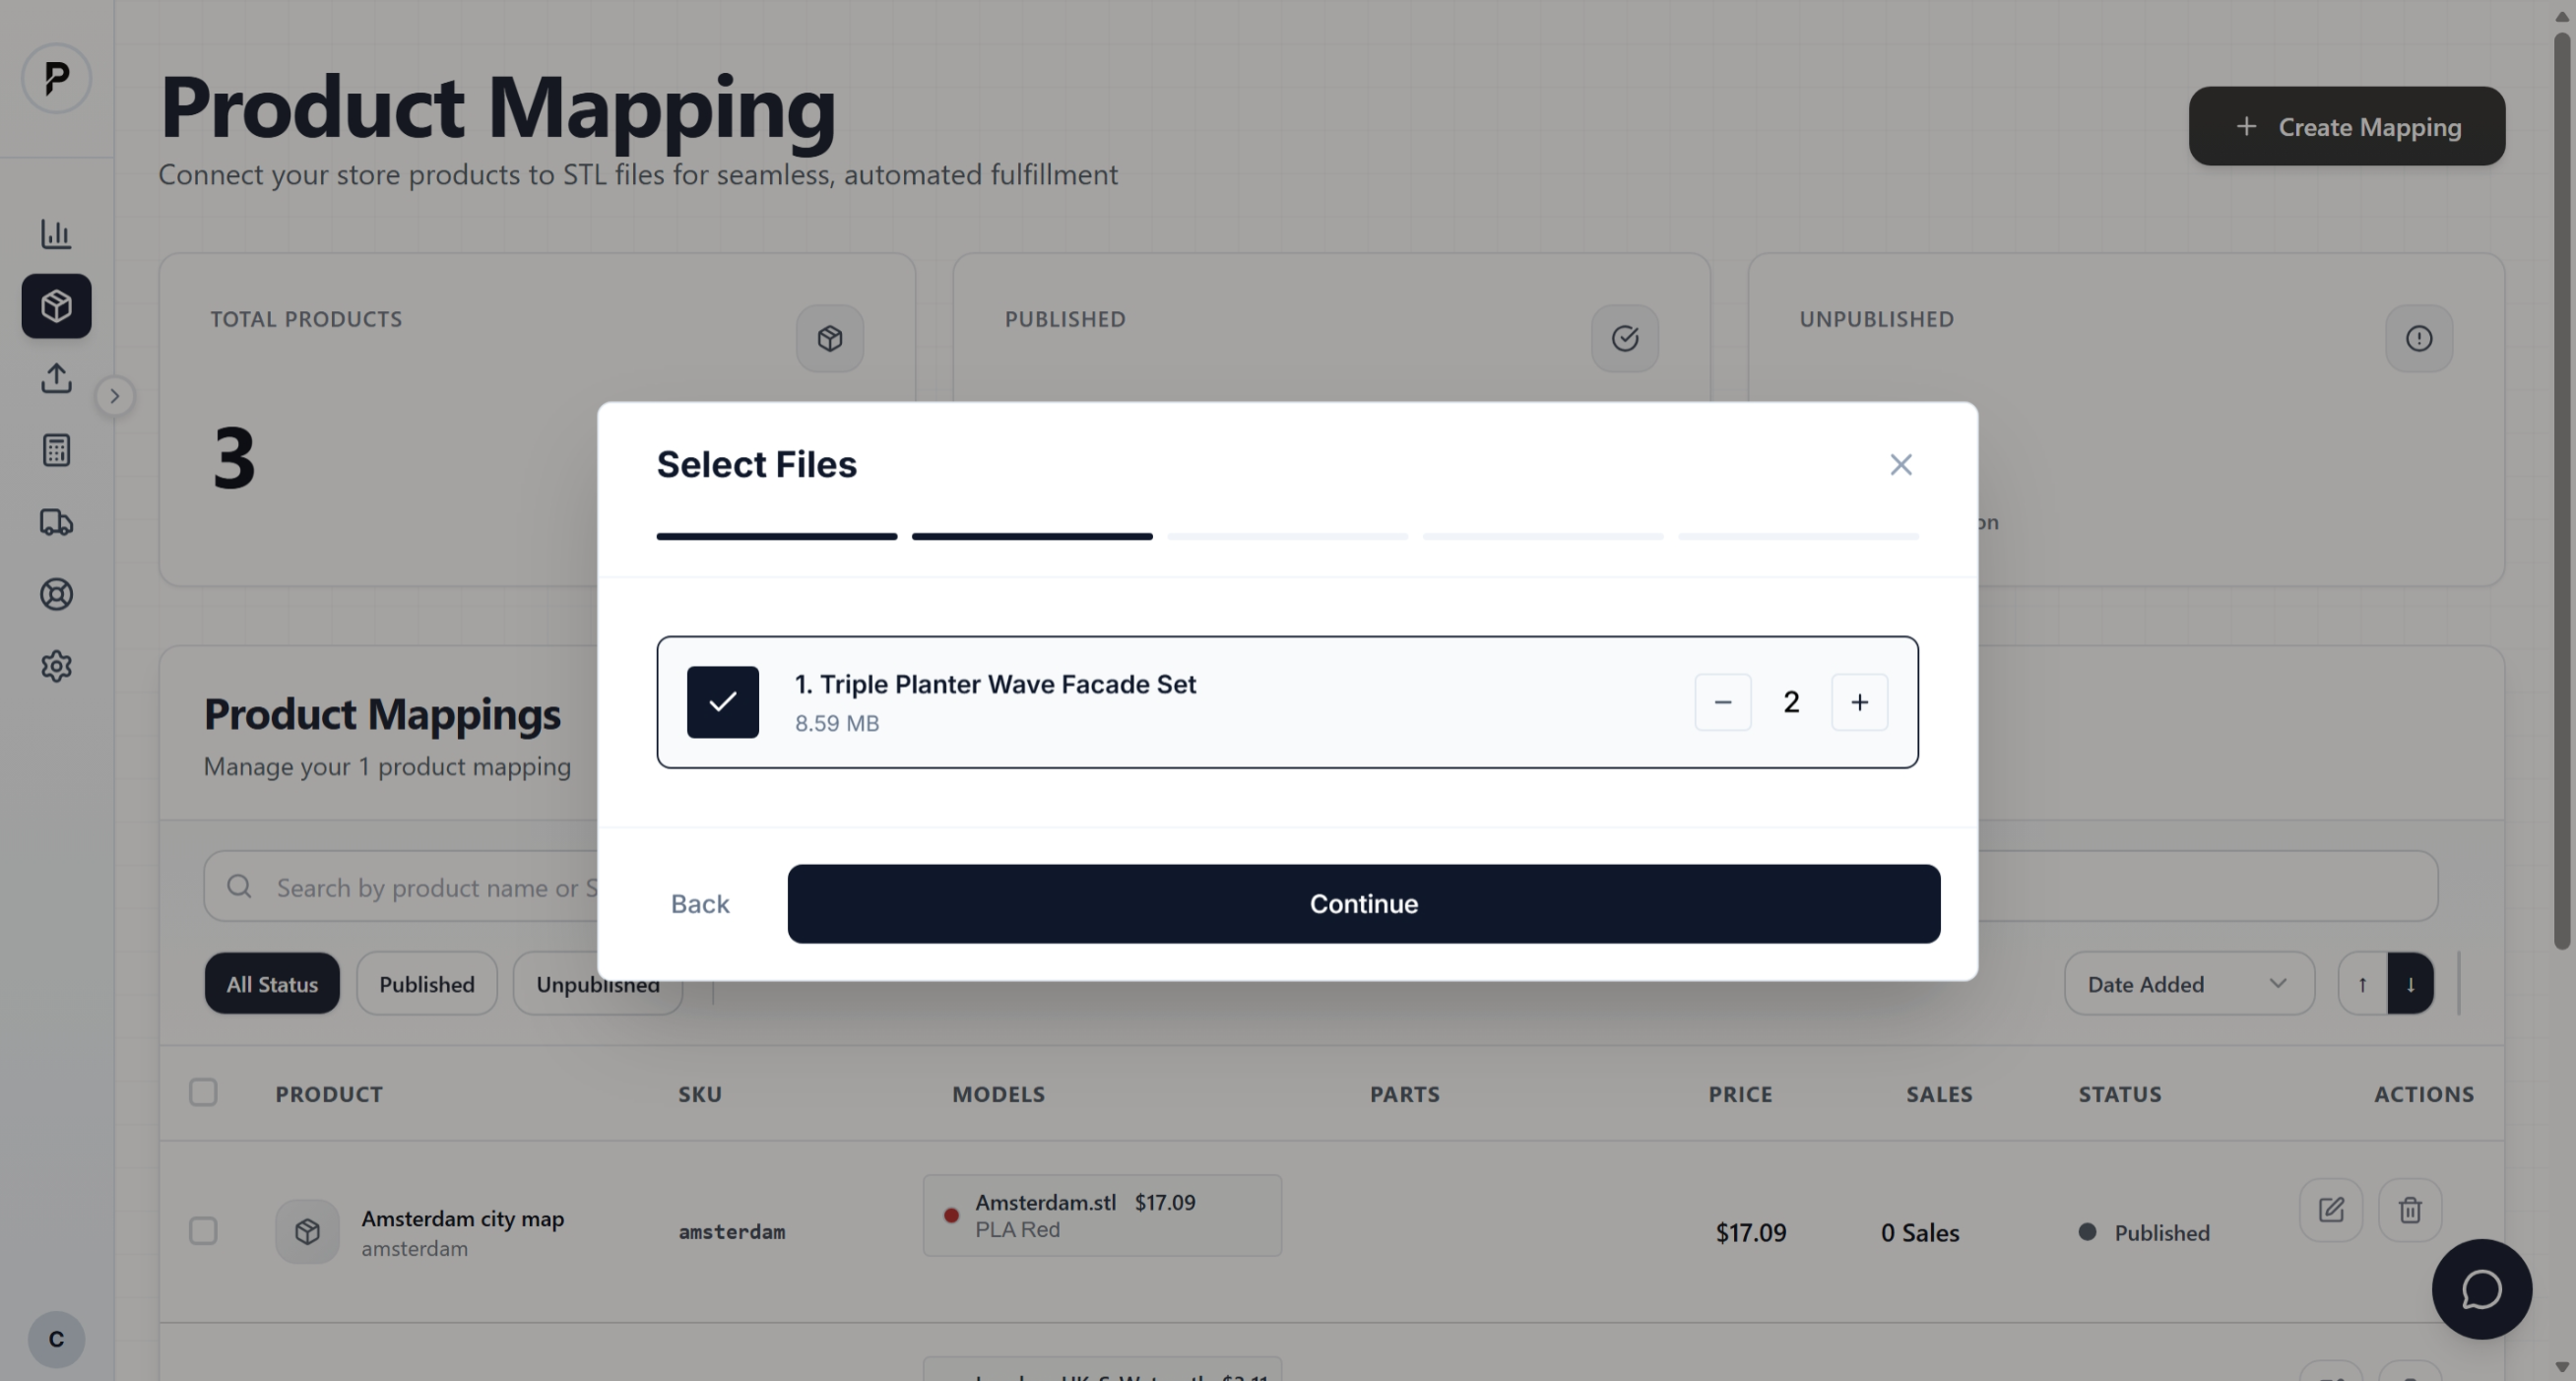2576x1381 pixels.
Task: Open the product box sidebar icon
Action: (56, 306)
